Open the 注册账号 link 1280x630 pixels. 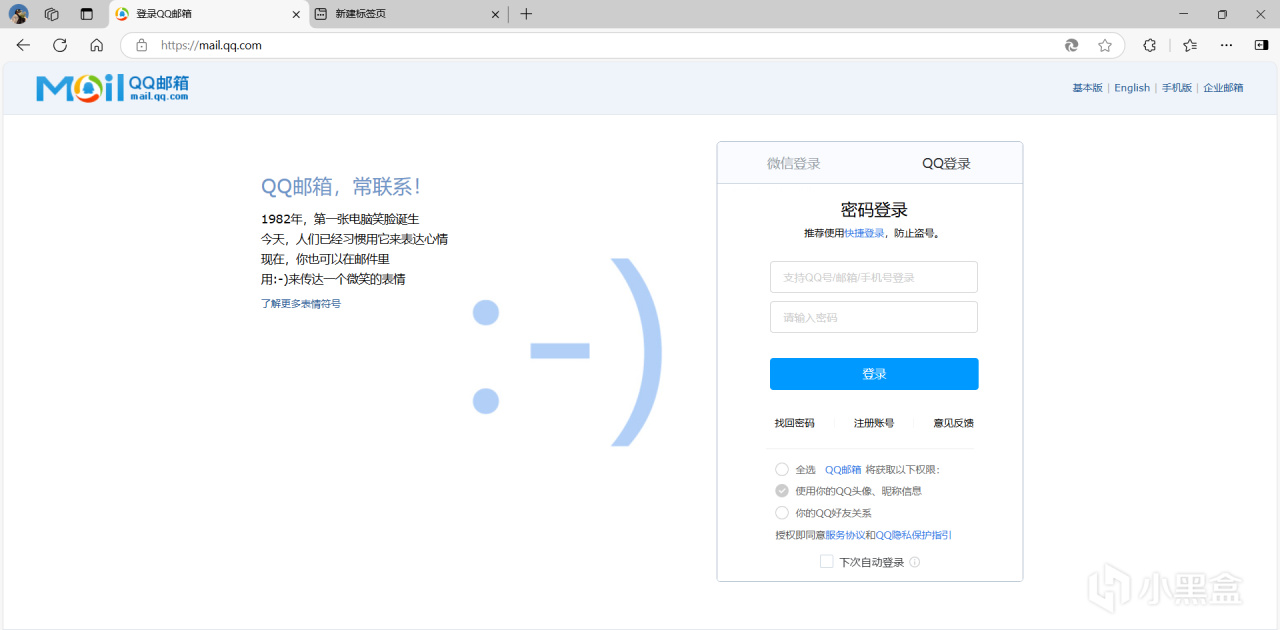[874, 423]
